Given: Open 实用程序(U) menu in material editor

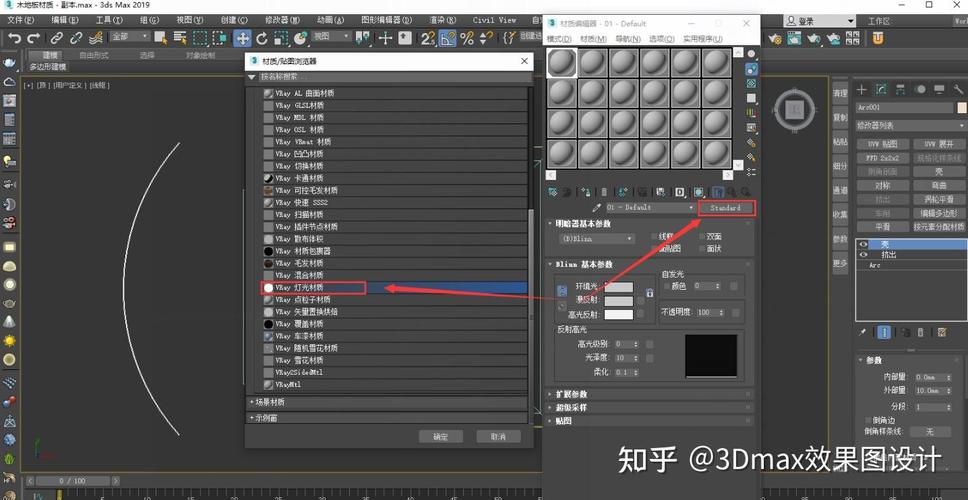Looking at the screenshot, I should click(703, 39).
